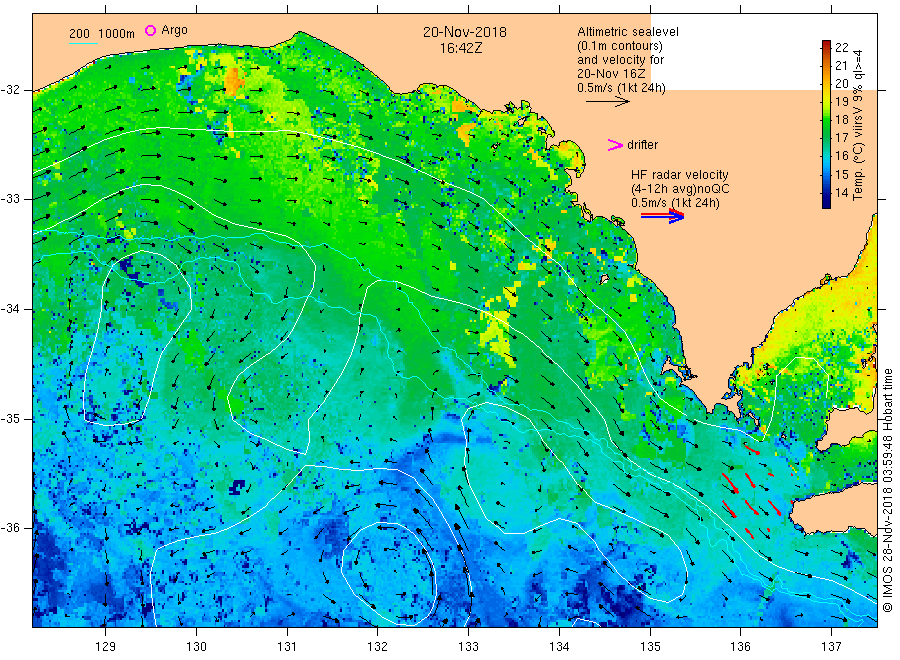Click the 22 degree mark on color bar
The image size is (900, 660).
click(x=841, y=48)
